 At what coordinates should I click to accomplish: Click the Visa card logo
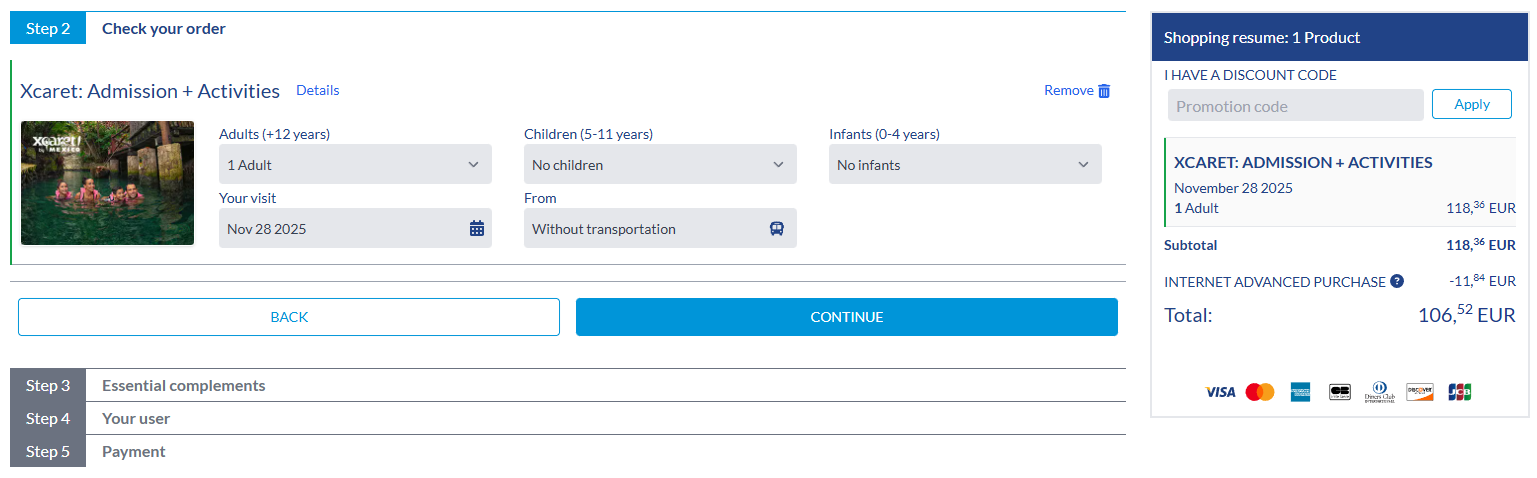coord(1220,392)
